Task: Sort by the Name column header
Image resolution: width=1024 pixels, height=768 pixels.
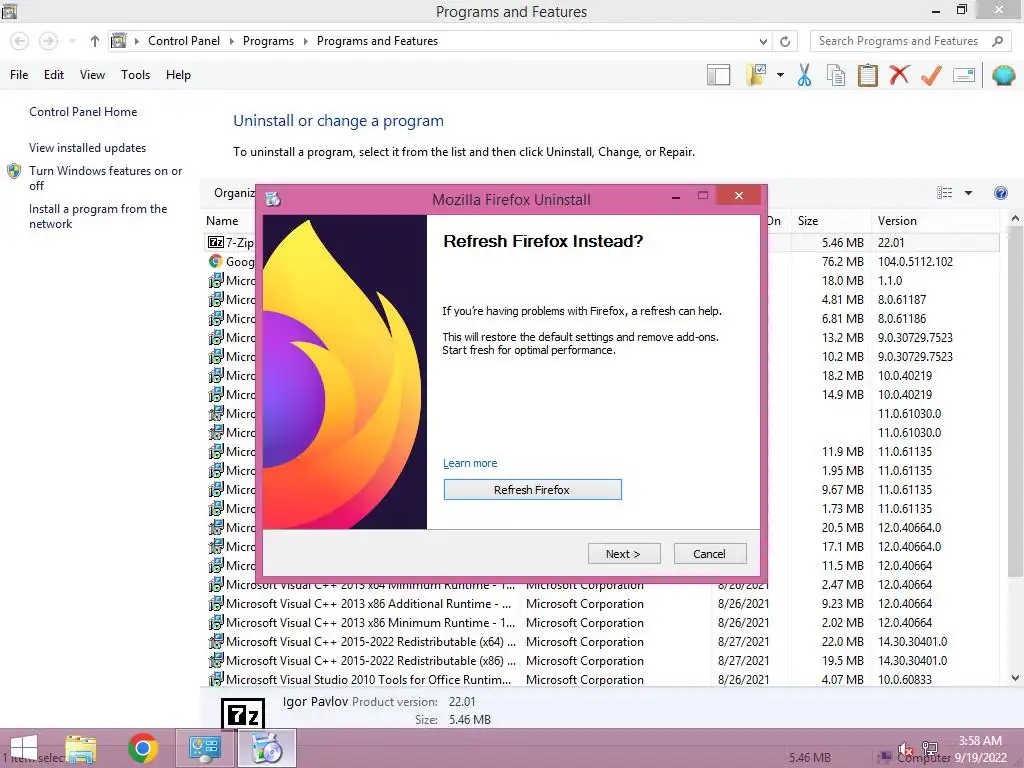Action: (222, 221)
